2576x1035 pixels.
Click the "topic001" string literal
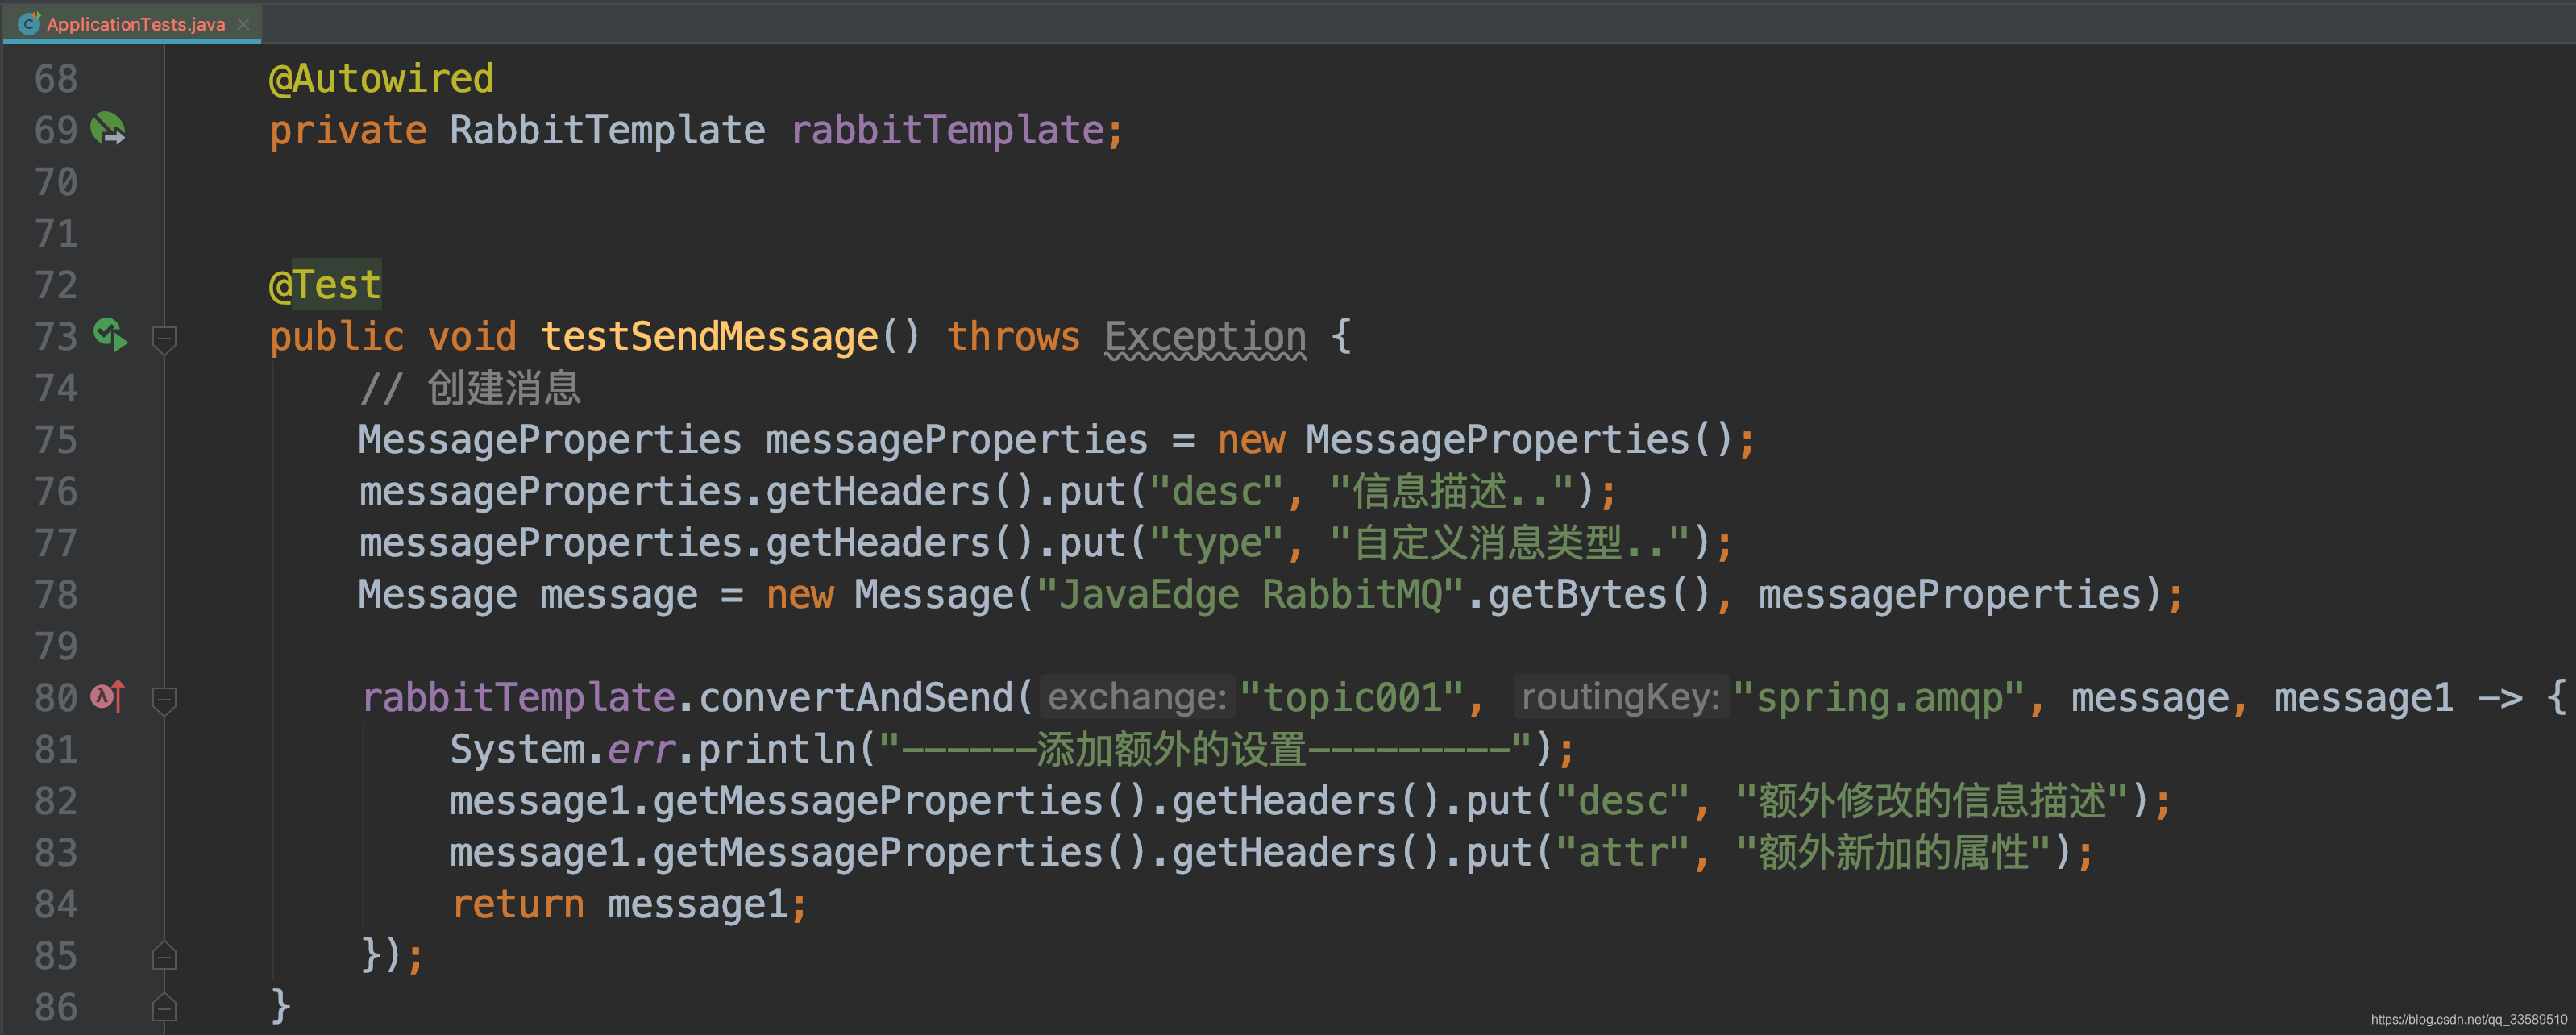click(x=1351, y=697)
